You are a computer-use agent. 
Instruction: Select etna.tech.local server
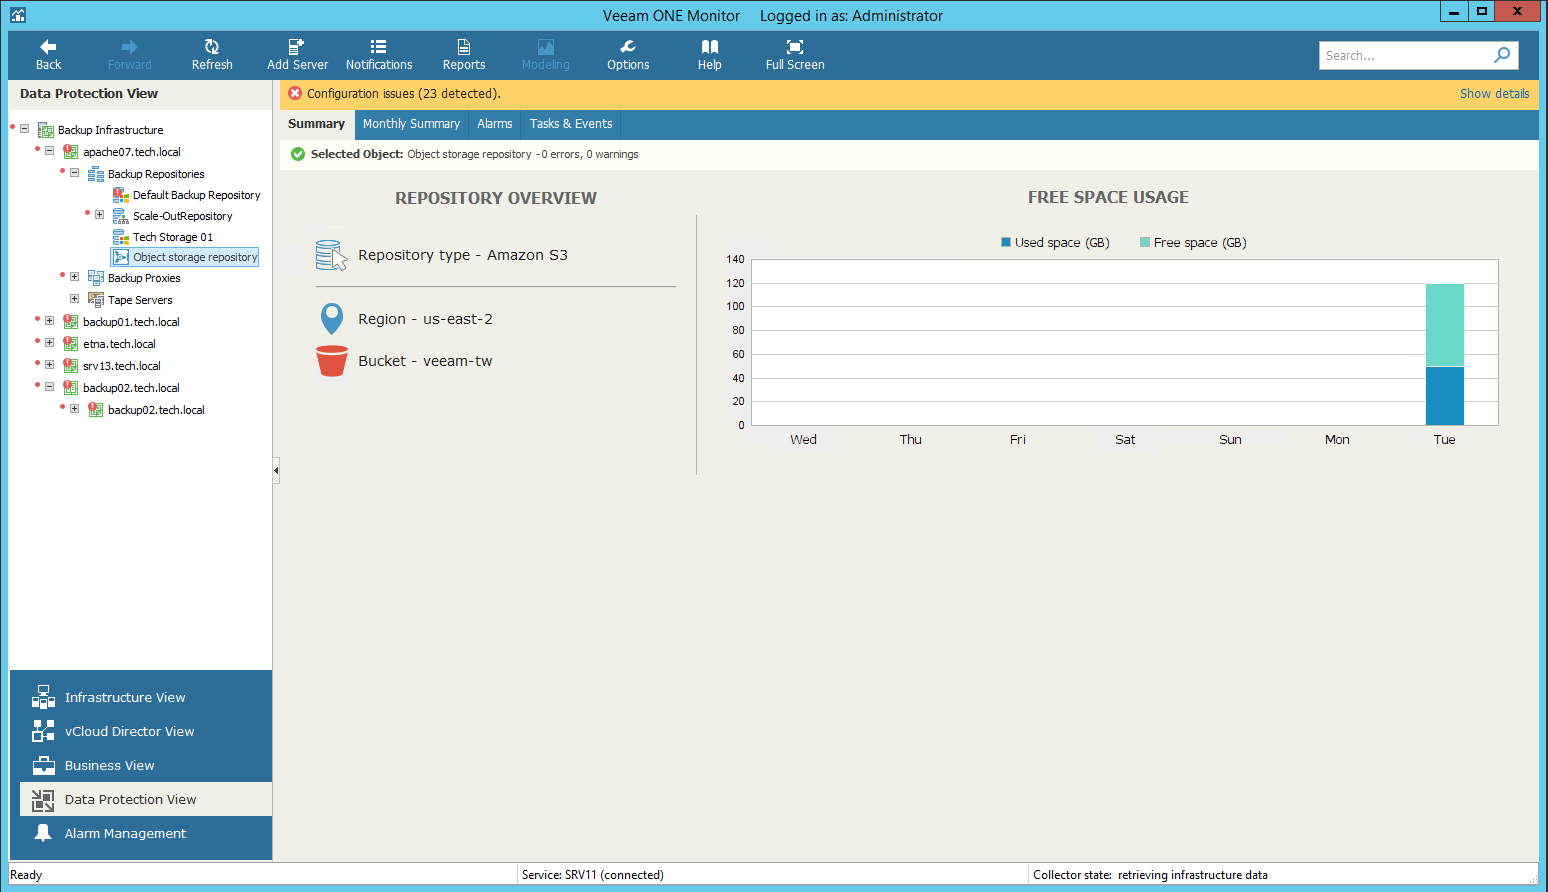(x=119, y=344)
